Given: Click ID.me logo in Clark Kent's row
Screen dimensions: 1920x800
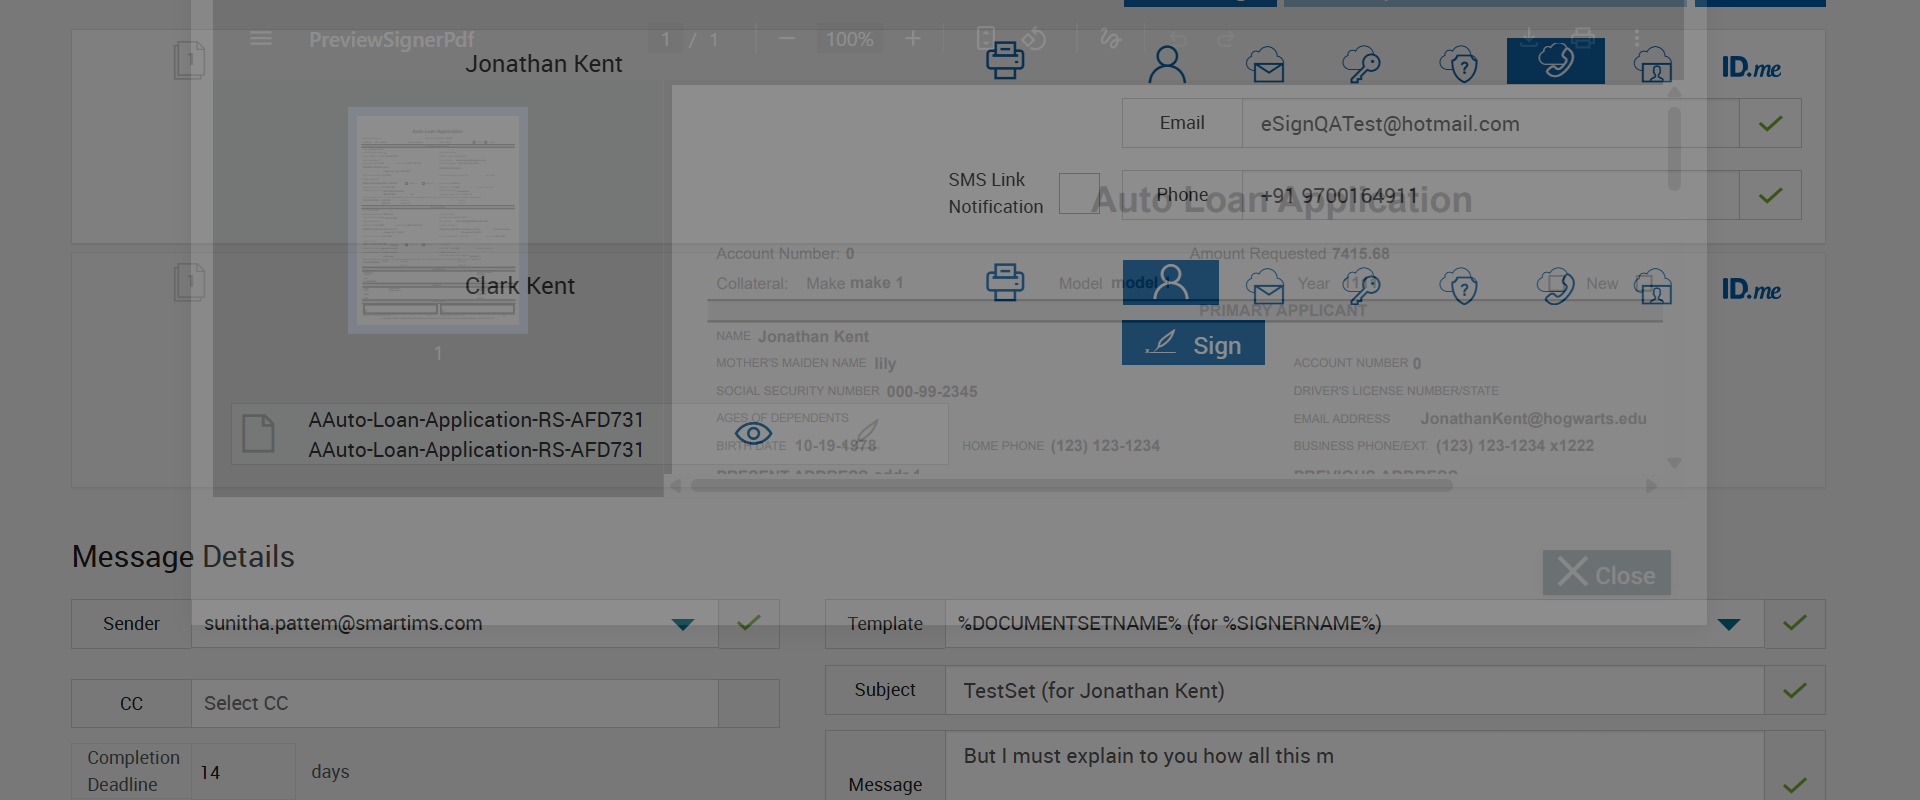Looking at the screenshot, I should (1751, 289).
